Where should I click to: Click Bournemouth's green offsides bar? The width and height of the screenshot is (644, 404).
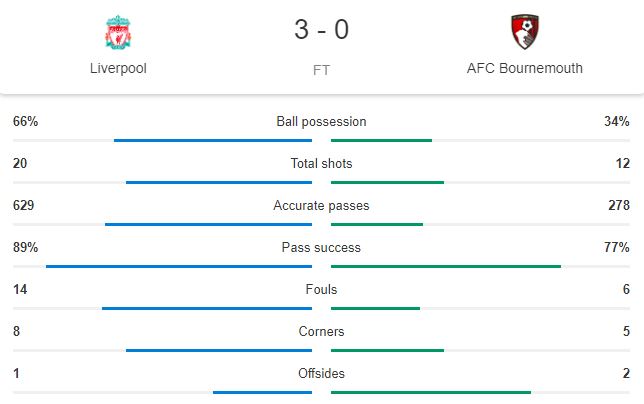click(x=431, y=393)
